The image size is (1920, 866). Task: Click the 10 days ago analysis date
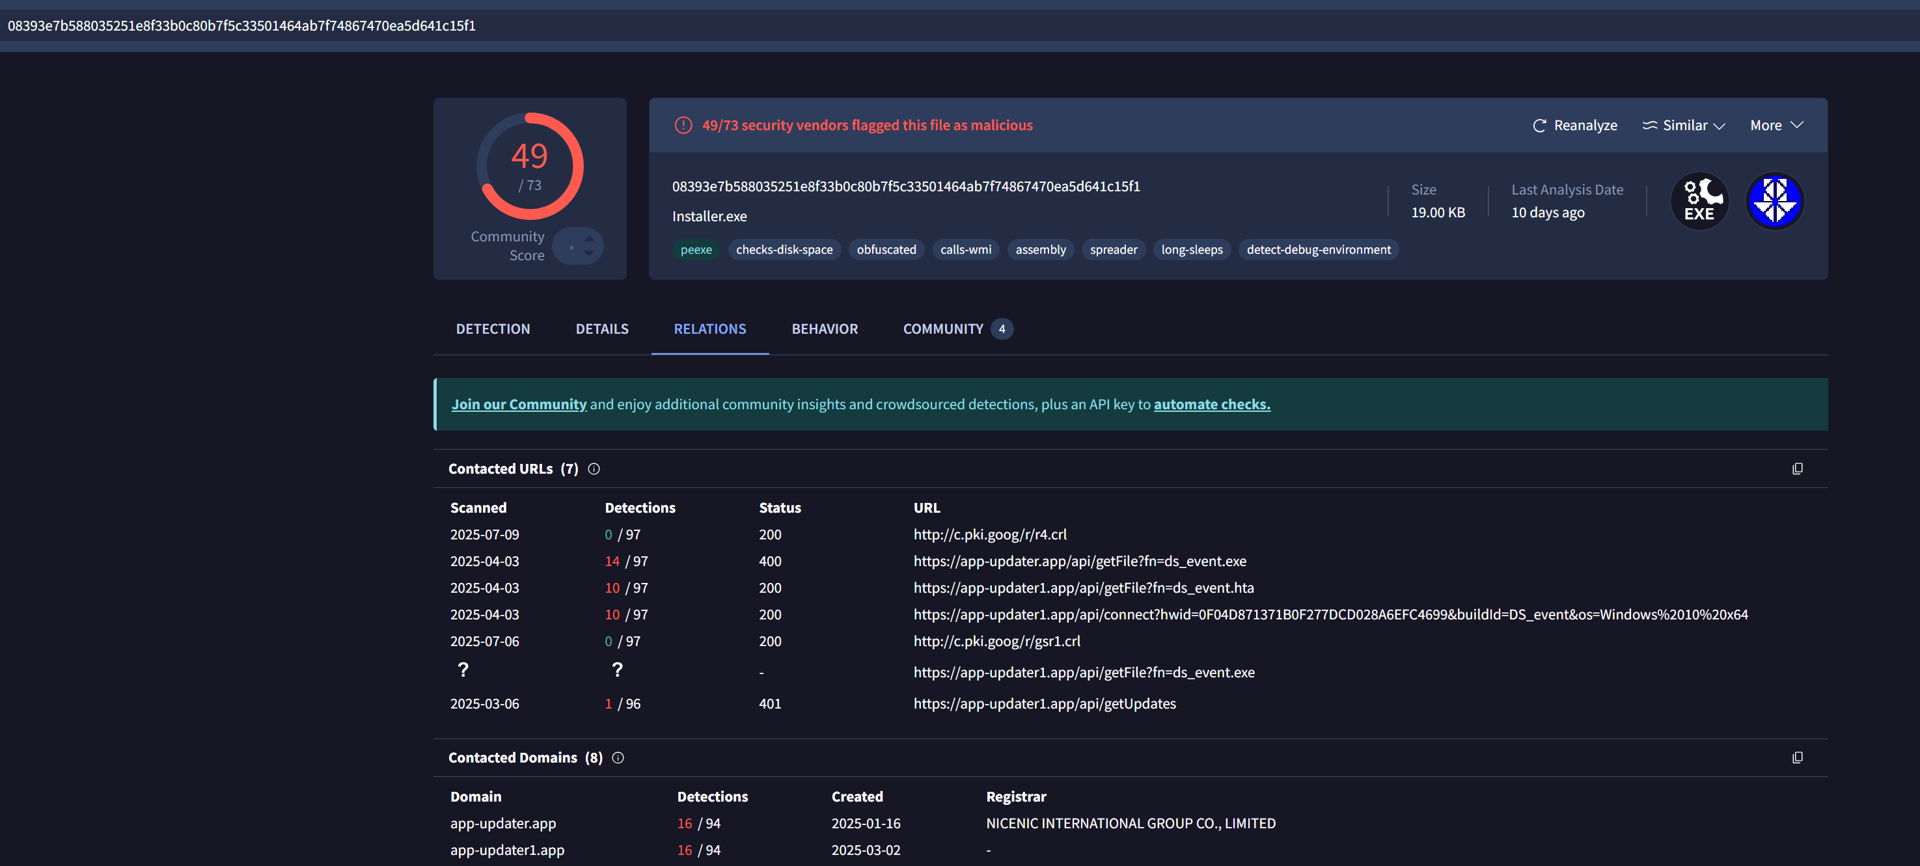pos(1548,213)
